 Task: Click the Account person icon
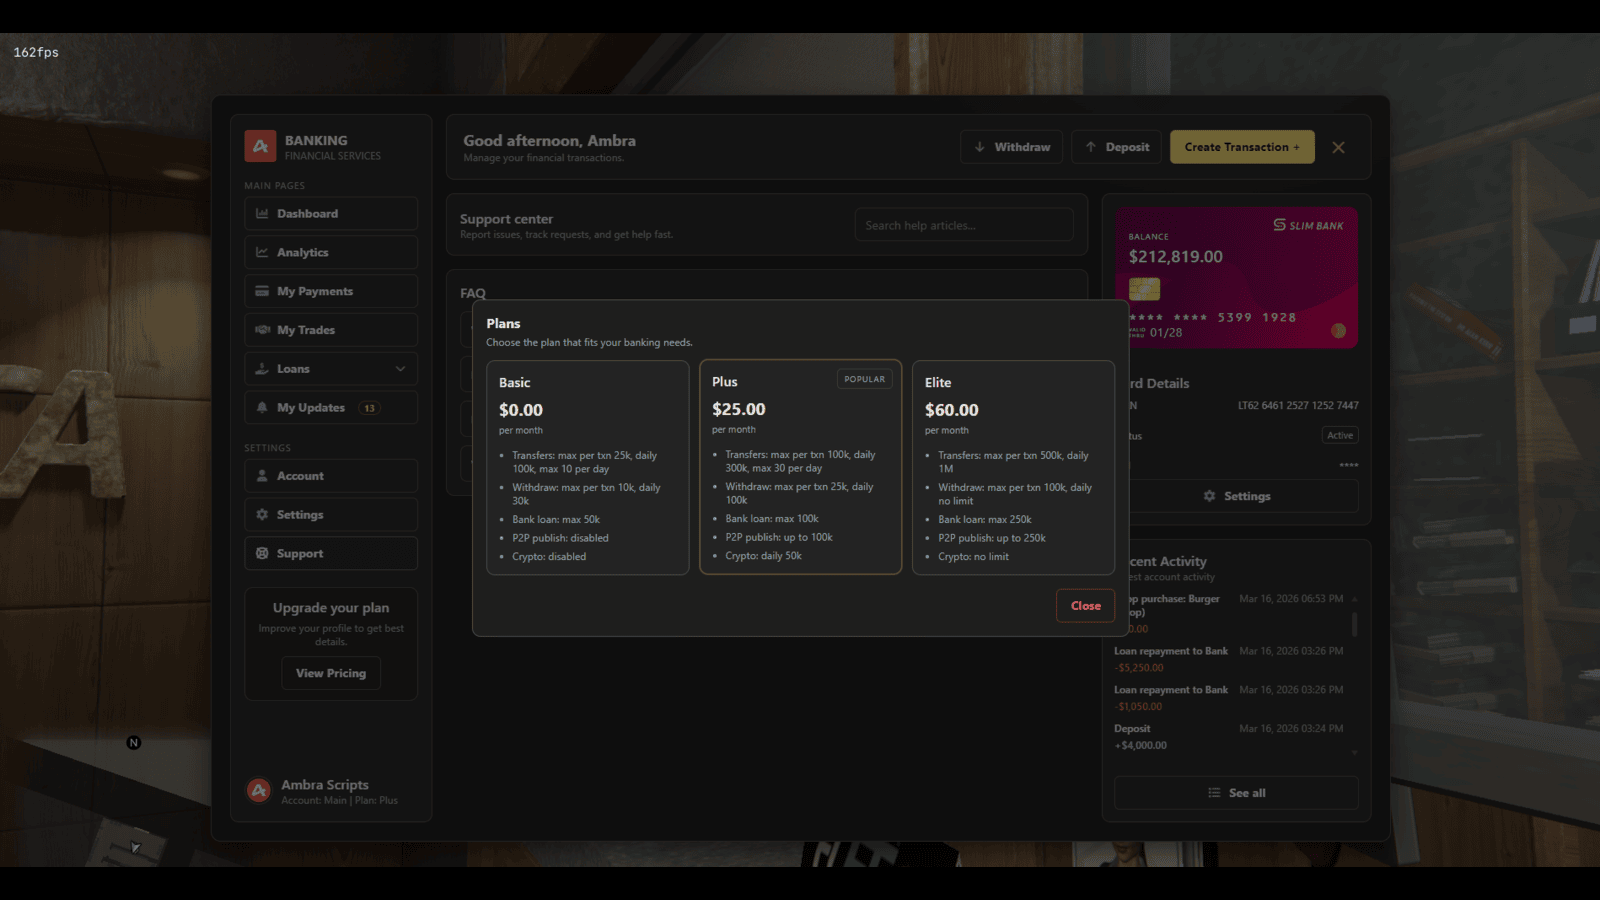pyautogui.click(x=262, y=475)
